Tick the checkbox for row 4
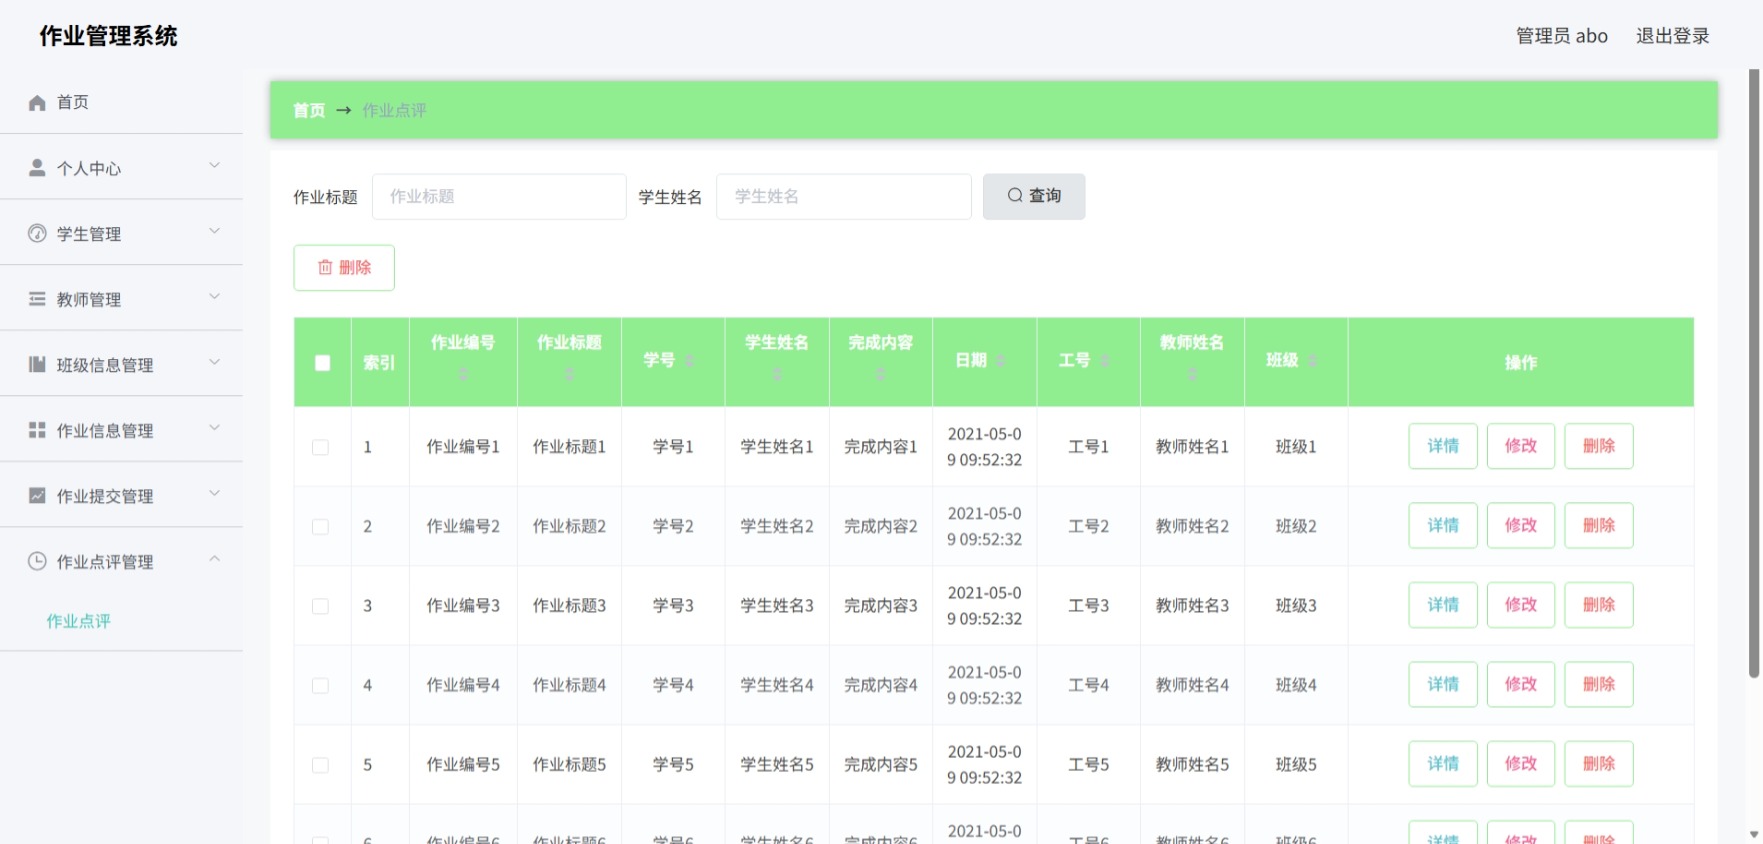1763x844 pixels. pyautogui.click(x=320, y=685)
